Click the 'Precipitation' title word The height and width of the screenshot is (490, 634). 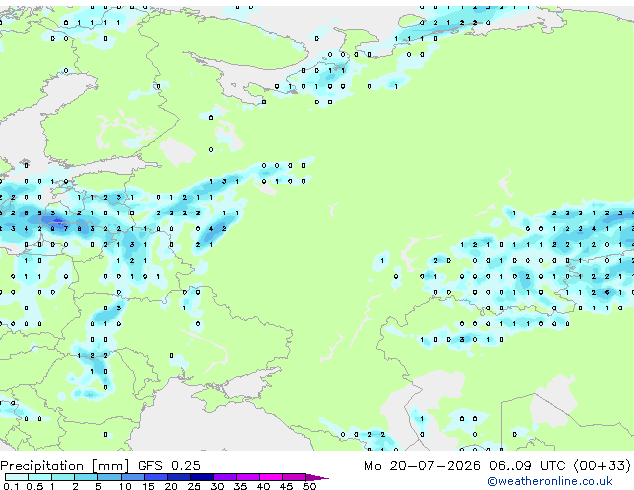pos(42,466)
